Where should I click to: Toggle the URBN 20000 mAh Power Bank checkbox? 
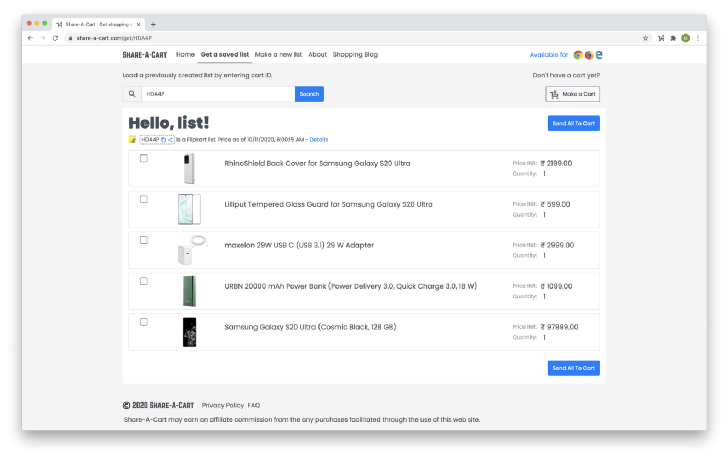(x=143, y=281)
